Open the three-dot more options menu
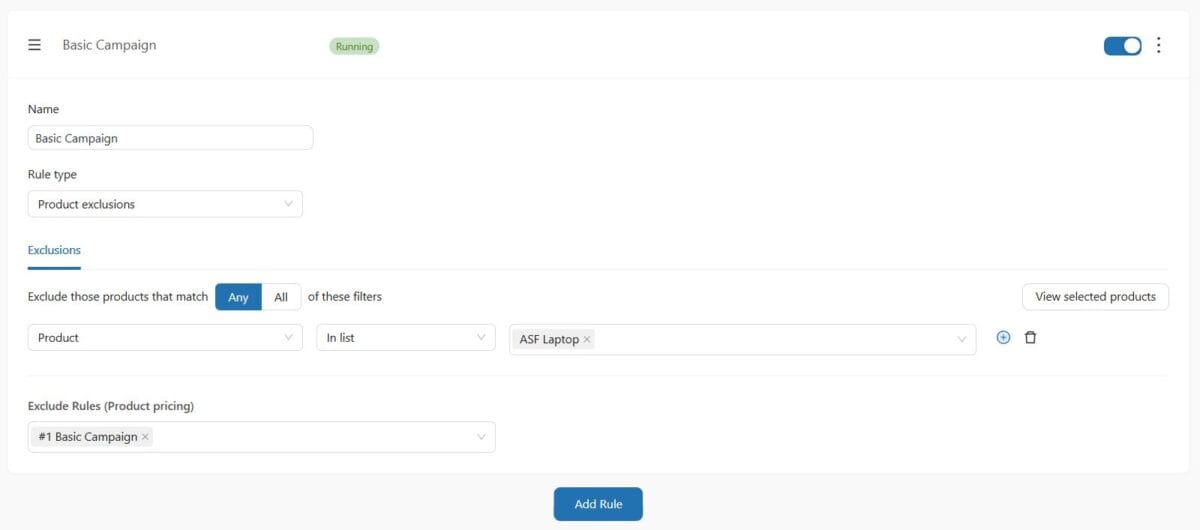This screenshot has width=1200, height=530. [1159, 45]
